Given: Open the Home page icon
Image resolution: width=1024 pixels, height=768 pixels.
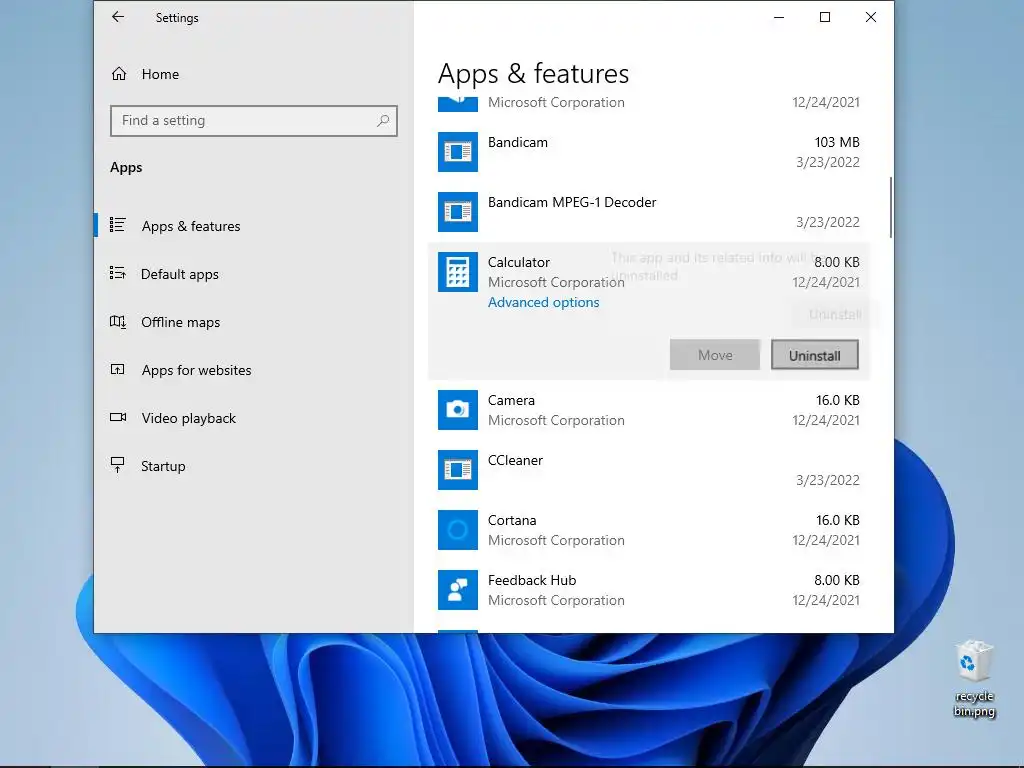Looking at the screenshot, I should coord(119,74).
